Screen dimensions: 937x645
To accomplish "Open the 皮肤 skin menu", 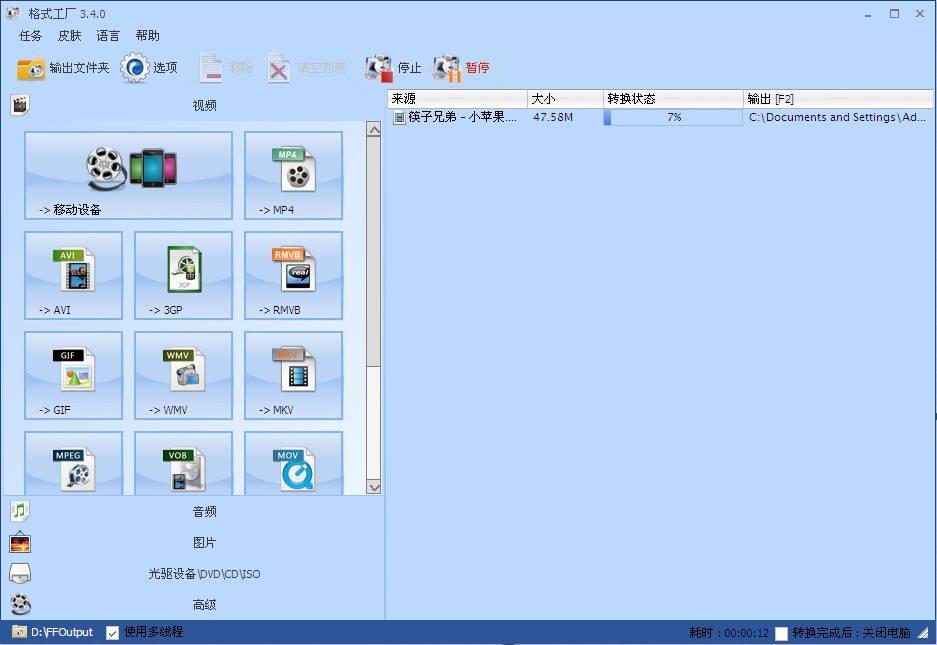I will [70, 36].
